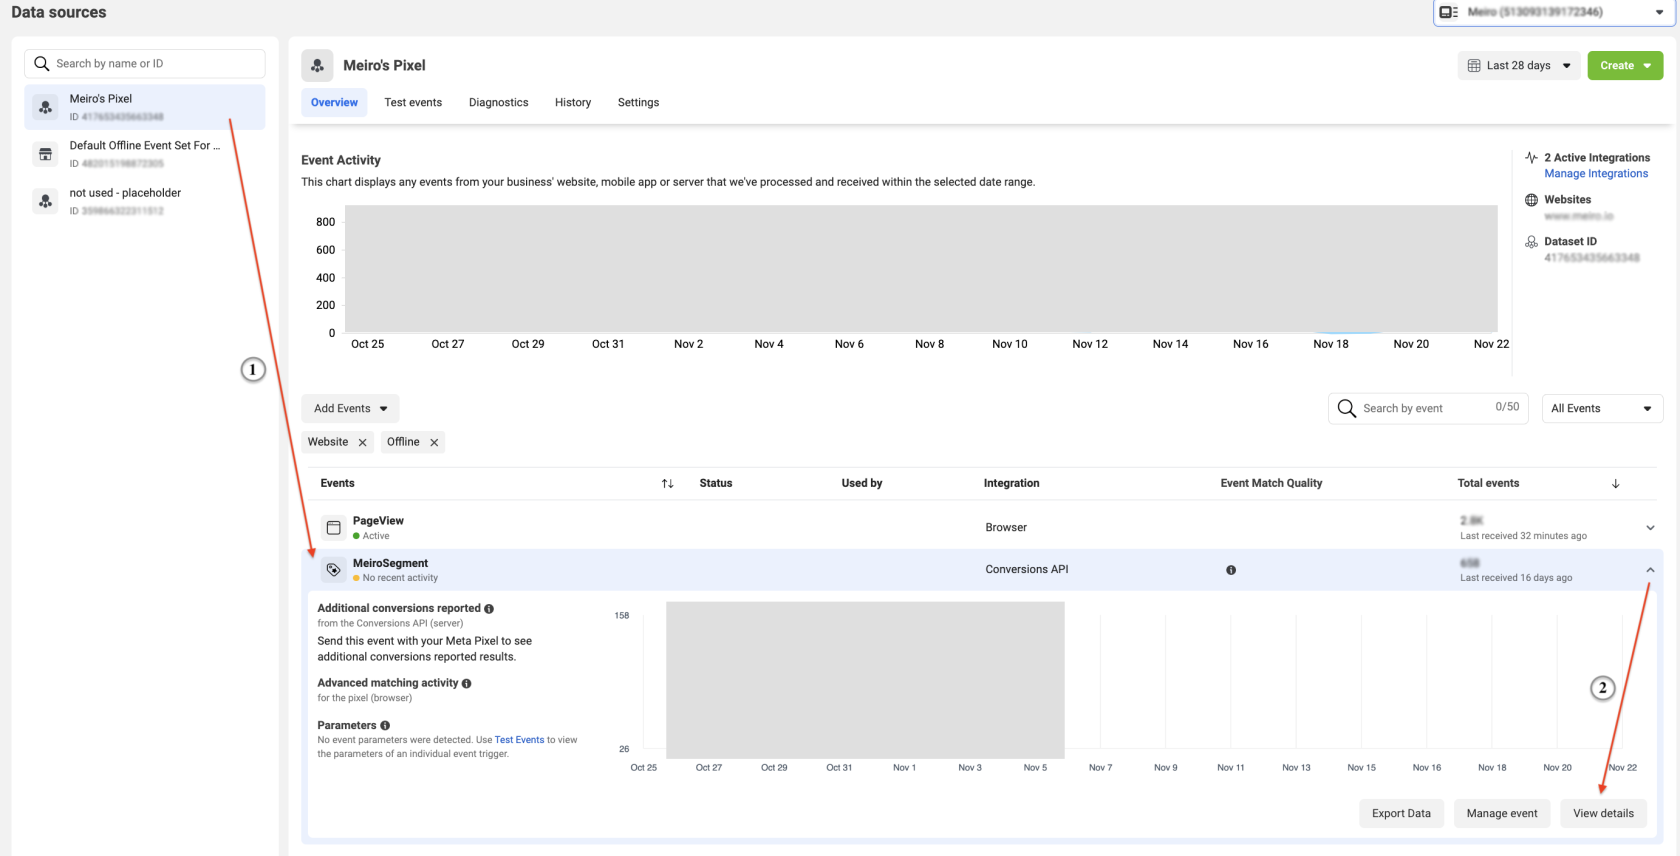This screenshot has width=1680, height=856.
Task: Click the 'No recent activity' status text
Action: point(400,578)
